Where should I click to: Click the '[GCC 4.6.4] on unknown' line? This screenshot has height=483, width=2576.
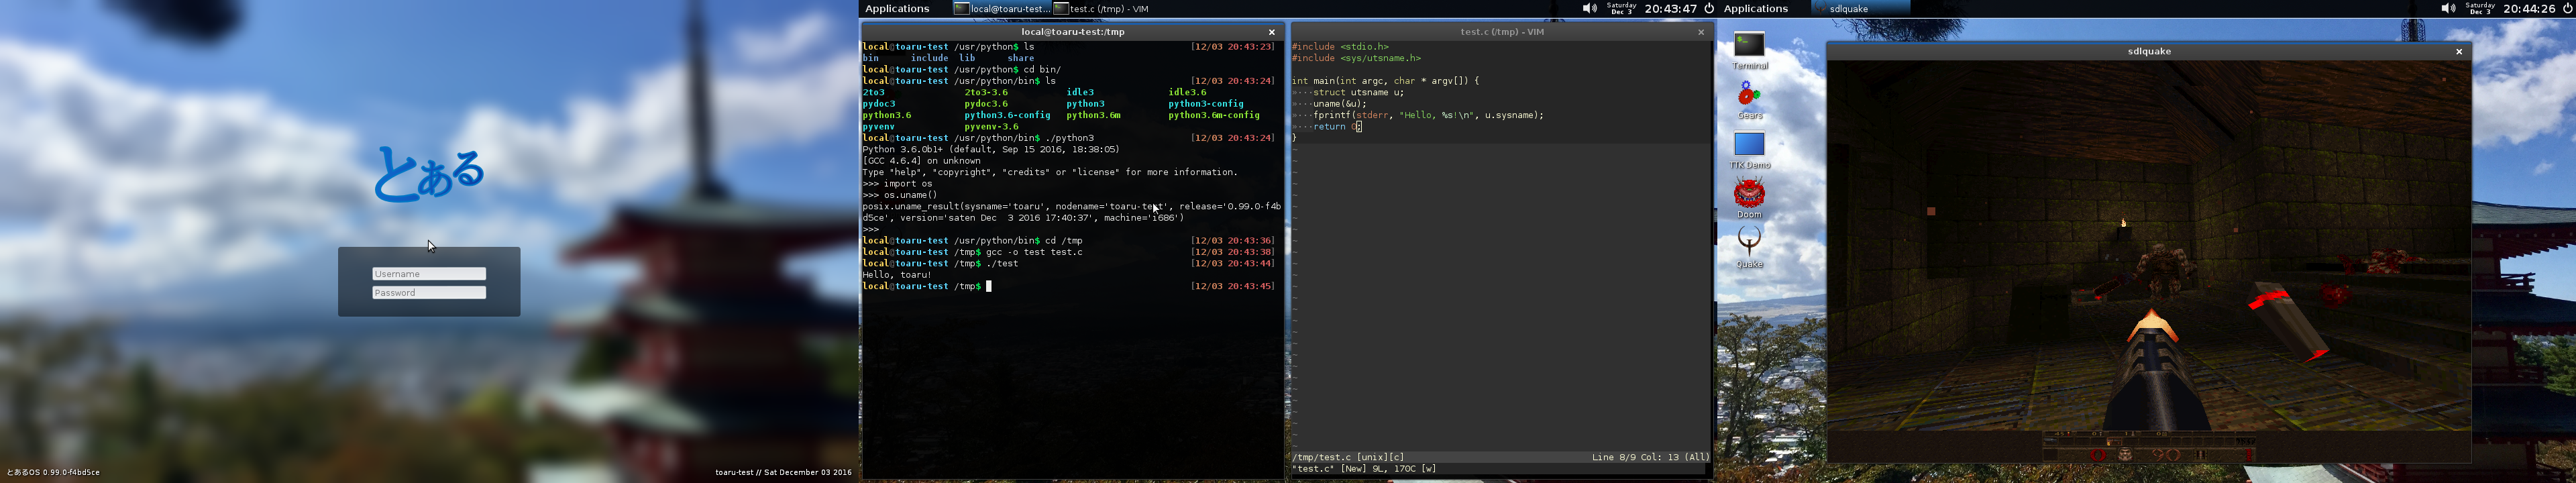[x=921, y=161]
